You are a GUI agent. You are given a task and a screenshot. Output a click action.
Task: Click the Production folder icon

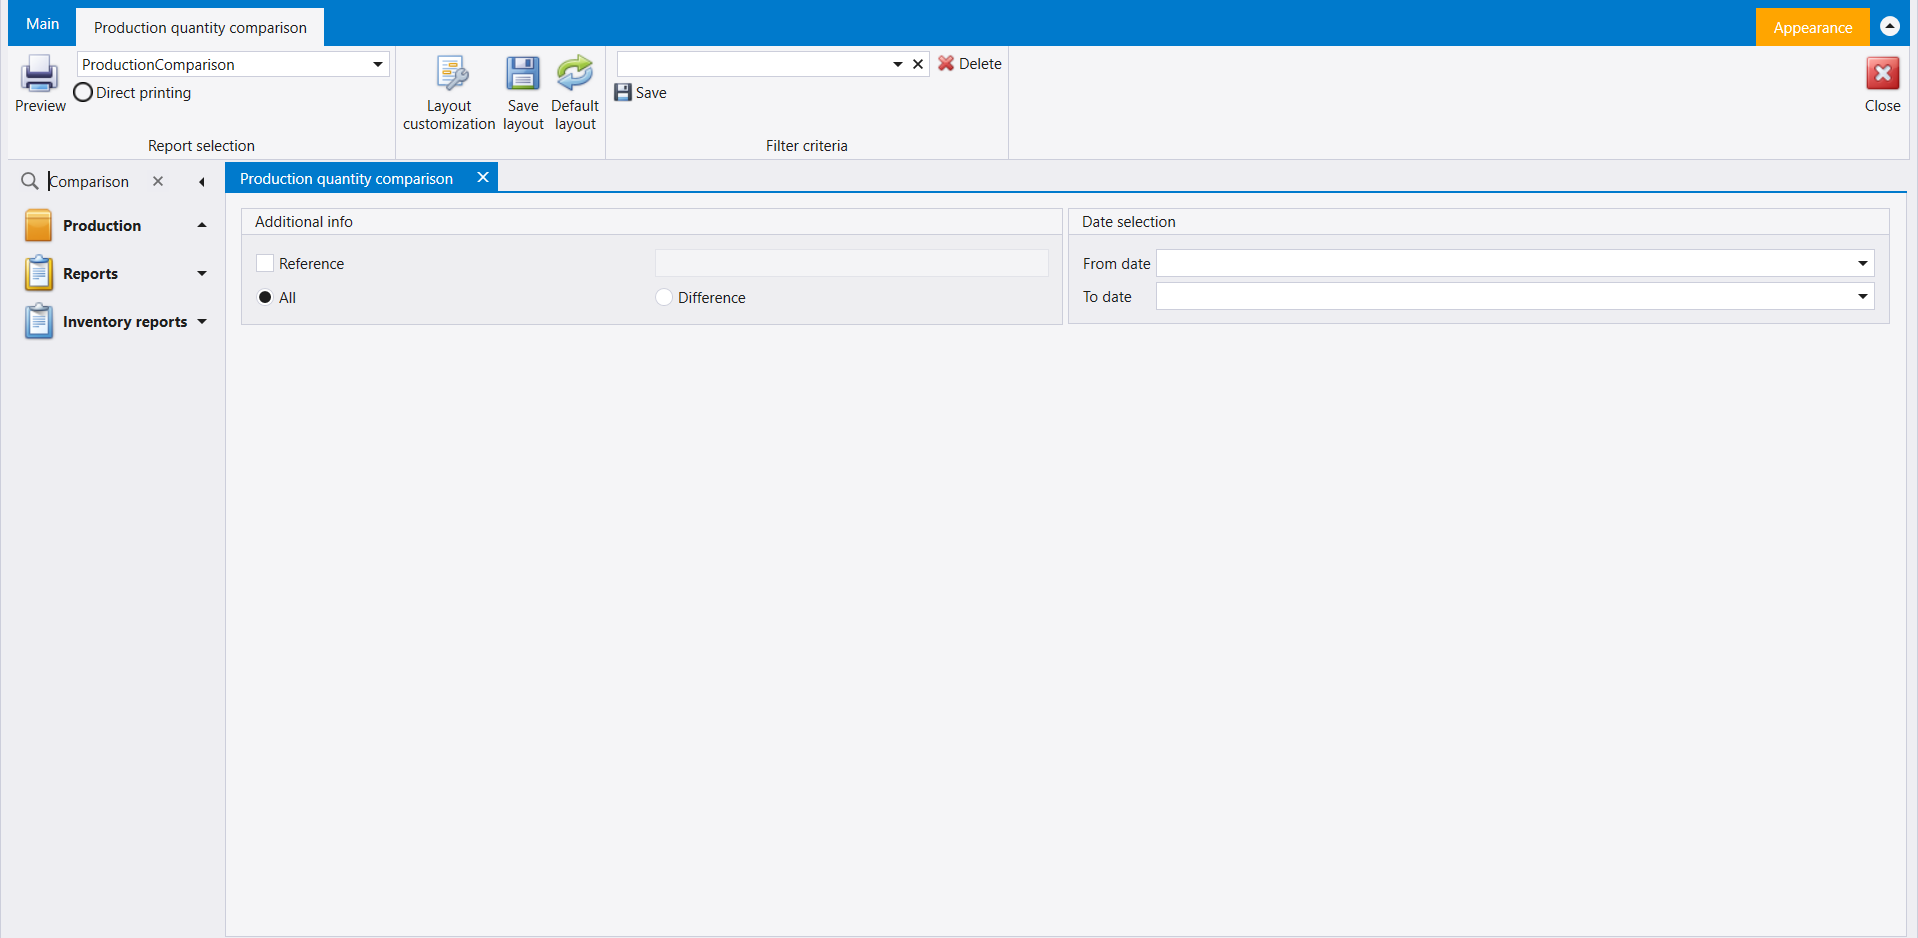point(38,225)
